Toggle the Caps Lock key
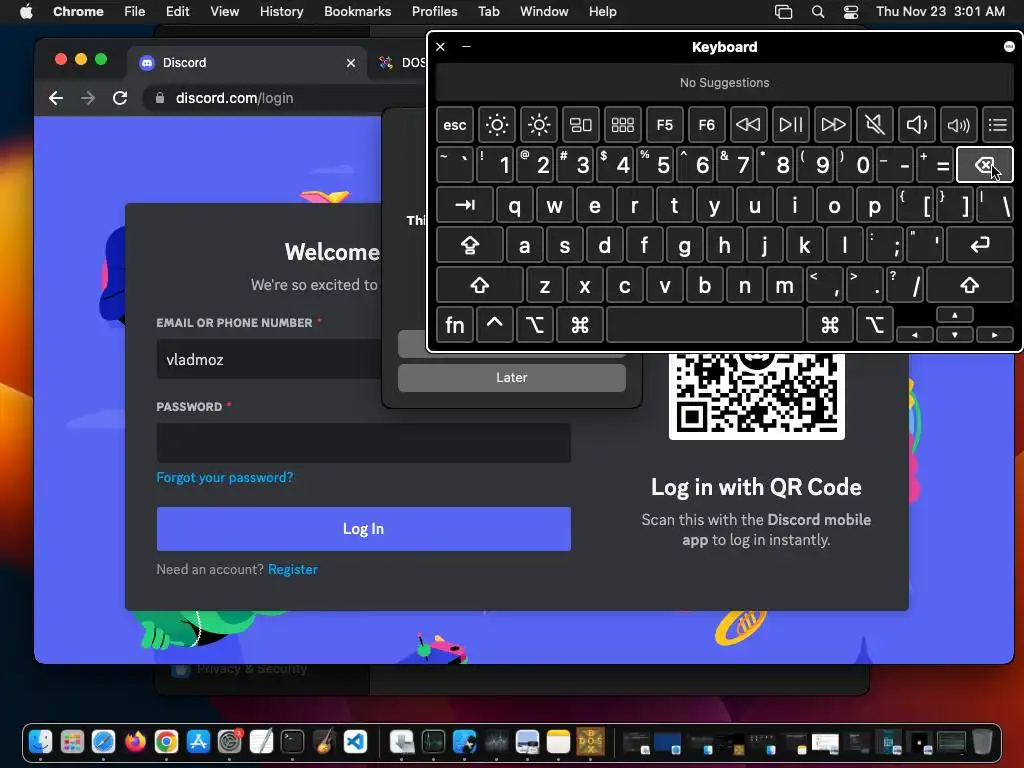1024x768 pixels. point(470,246)
